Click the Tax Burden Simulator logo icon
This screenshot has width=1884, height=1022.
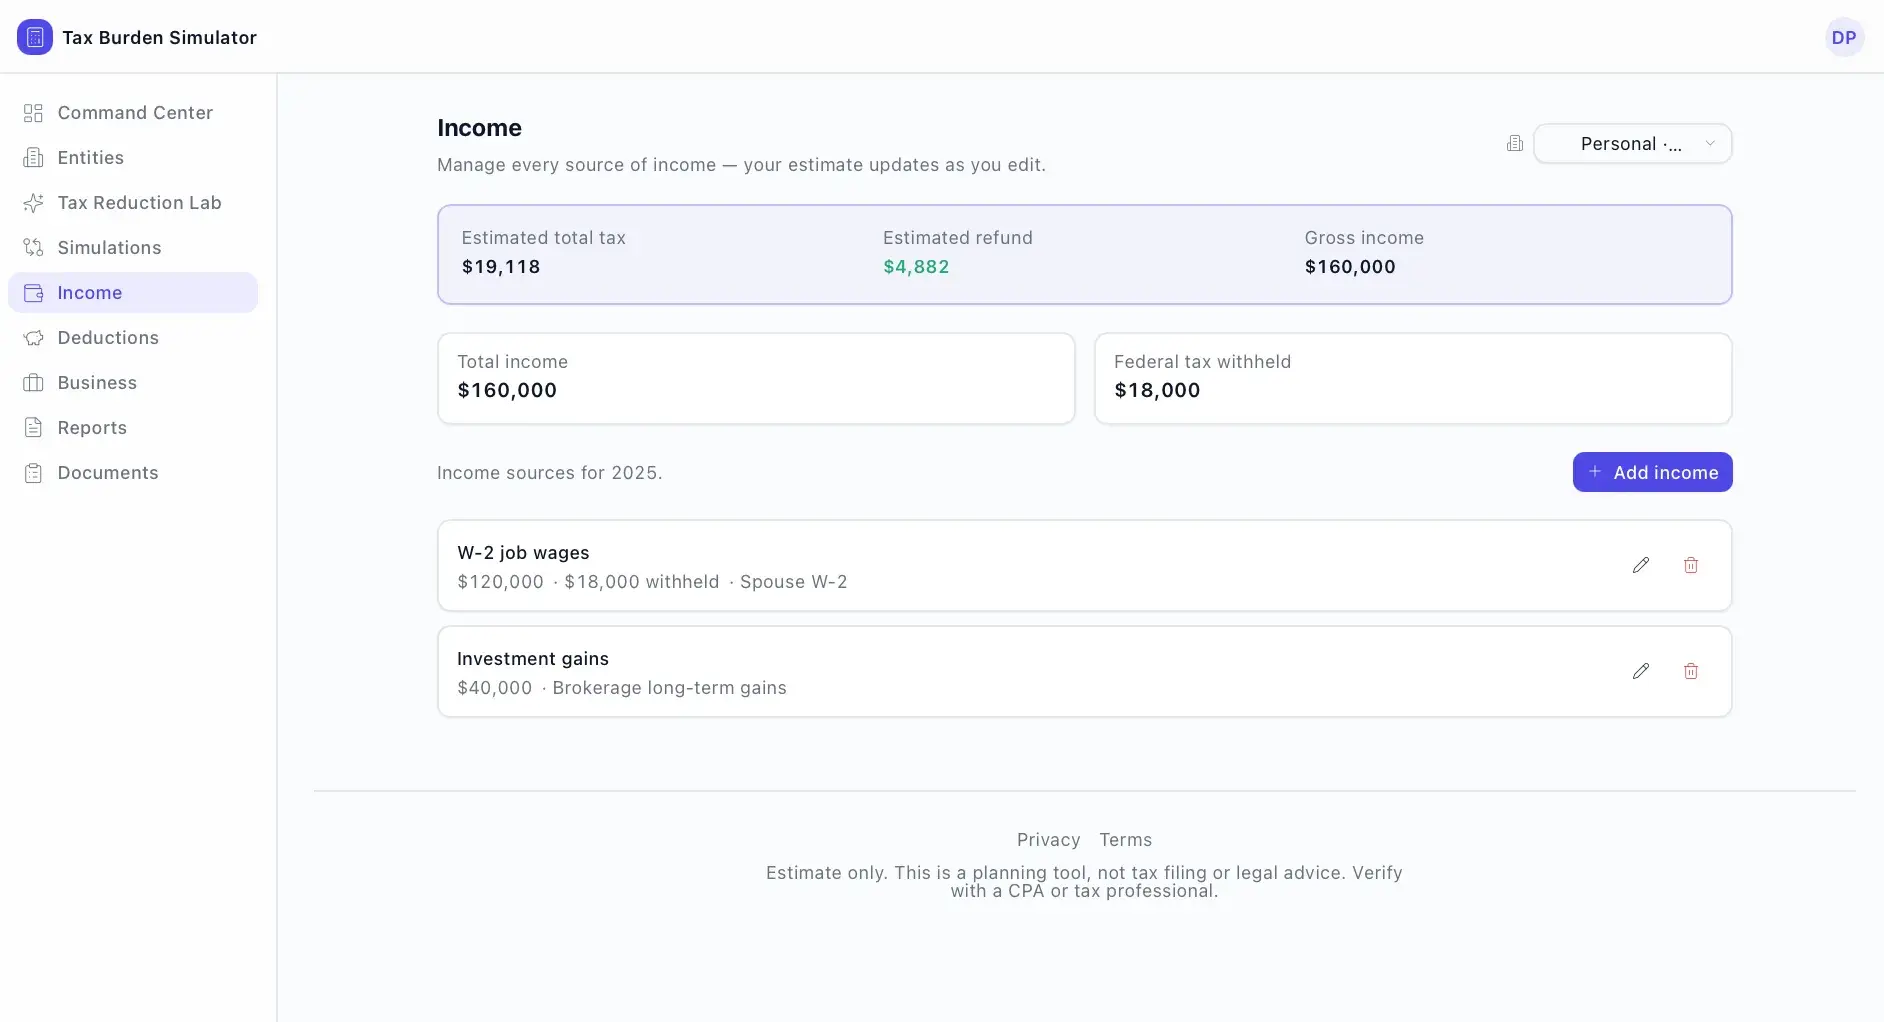[x=35, y=37]
